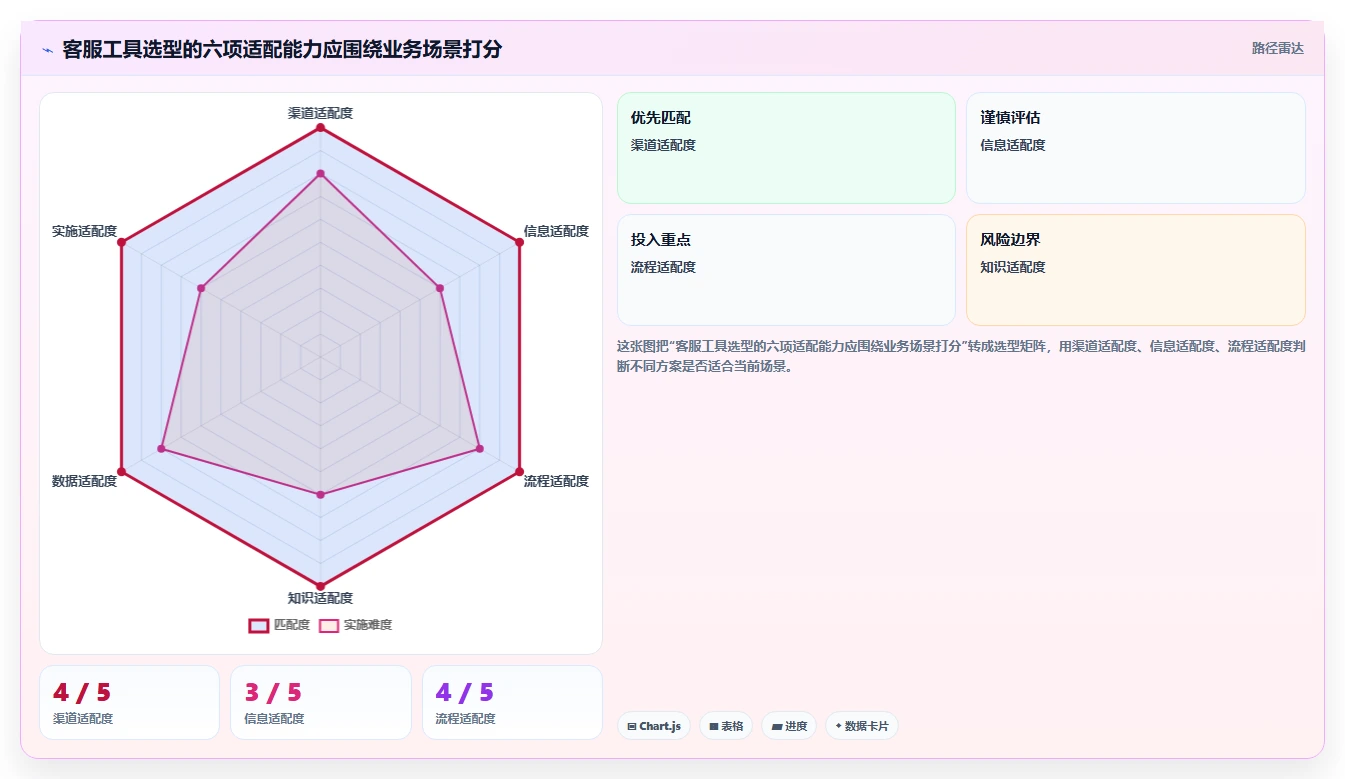Click 流程适配度 text in the 投入重点 card

point(663,267)
